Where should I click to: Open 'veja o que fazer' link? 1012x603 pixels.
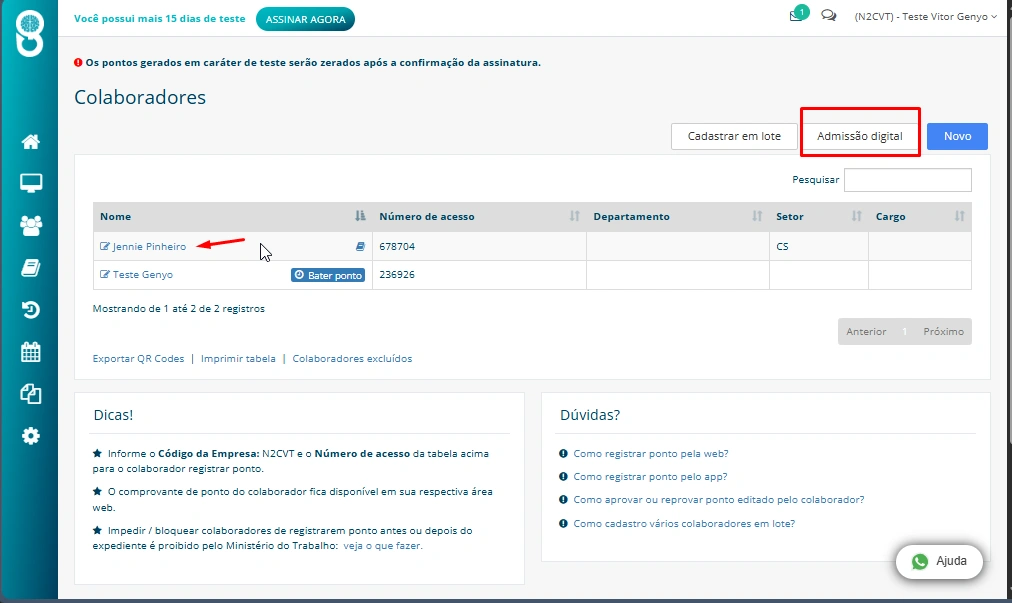point(383,546)
